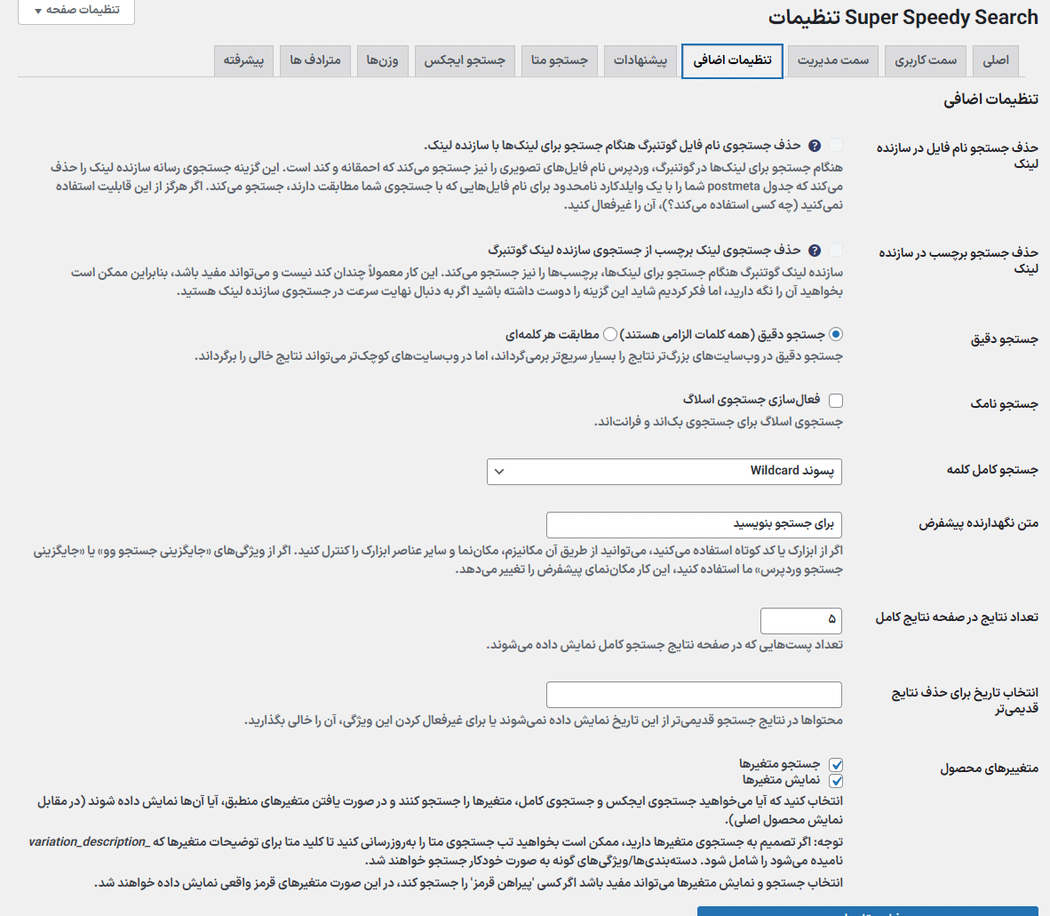Click the default placeholder text field

click(694, 524)
